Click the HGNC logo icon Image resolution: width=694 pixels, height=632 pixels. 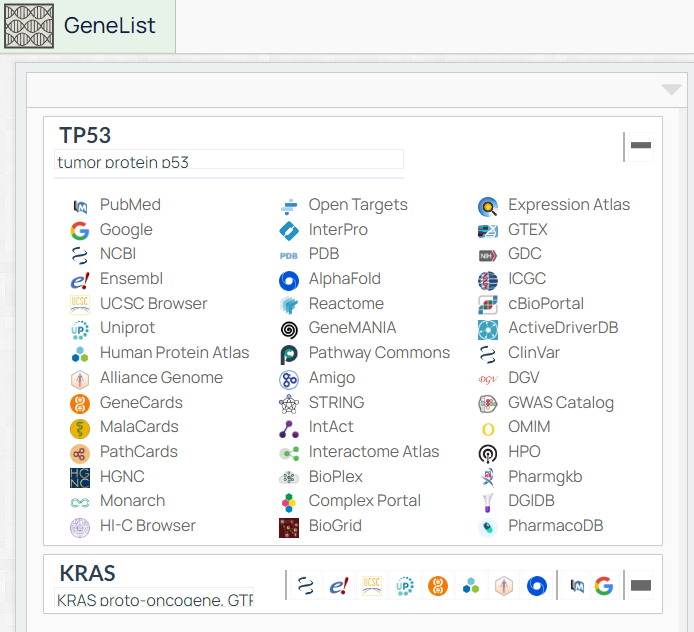[x=80, y=478]
